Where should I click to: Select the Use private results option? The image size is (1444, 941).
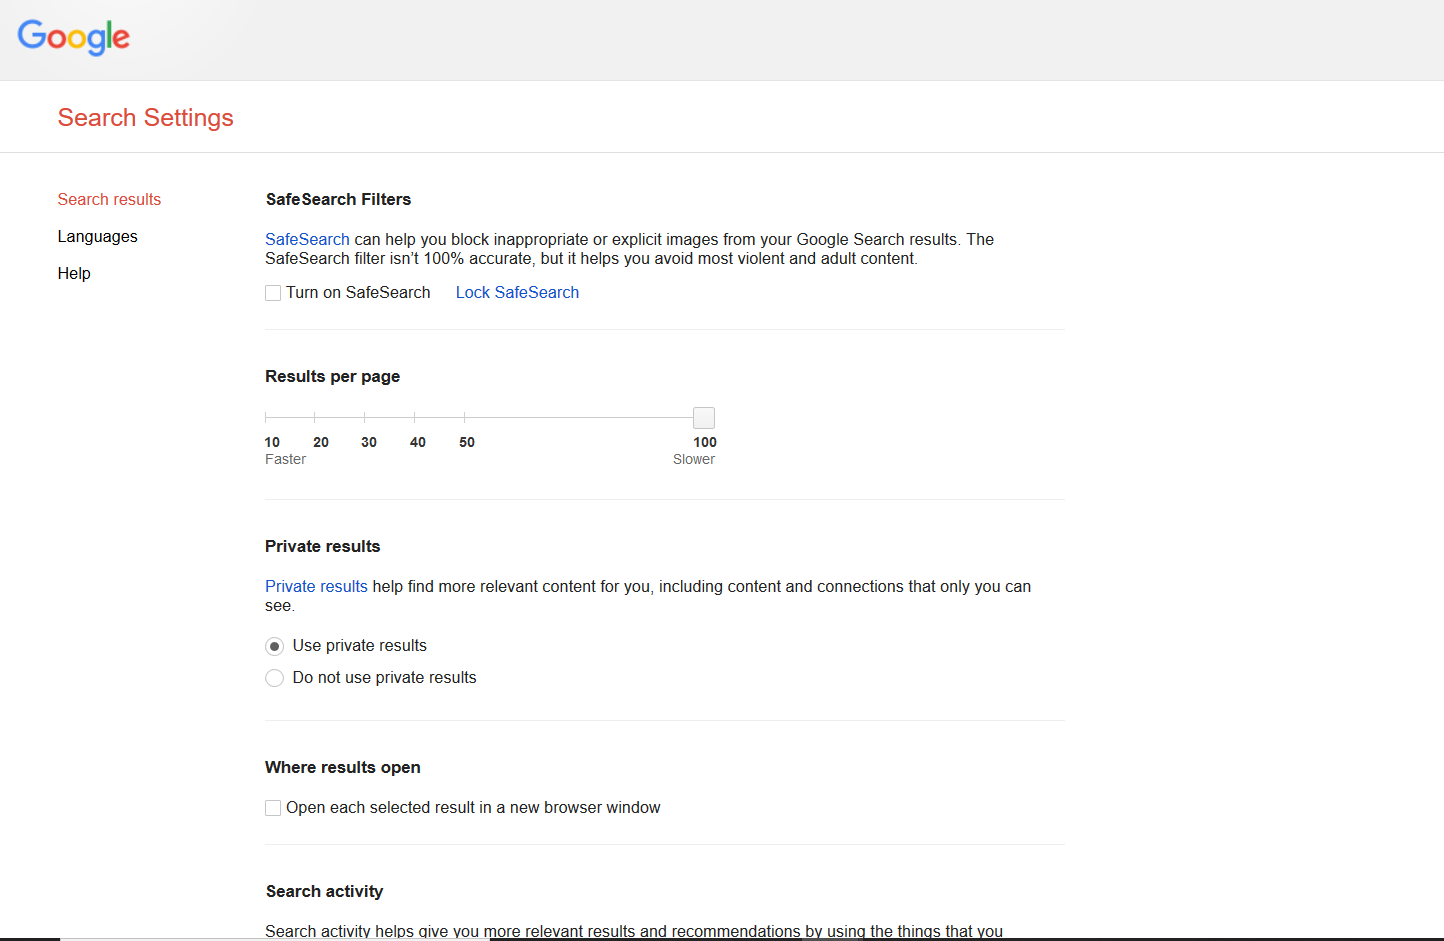click(274, 646)
